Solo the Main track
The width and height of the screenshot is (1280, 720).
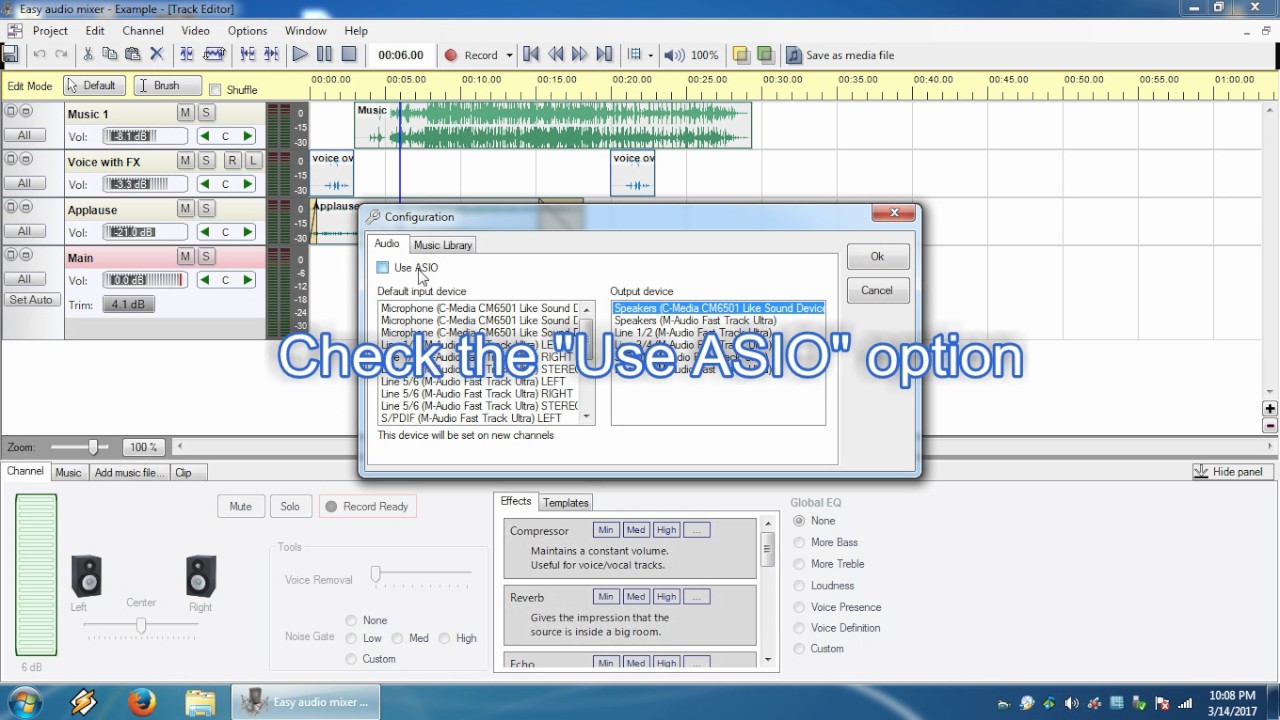pos(206,257)
